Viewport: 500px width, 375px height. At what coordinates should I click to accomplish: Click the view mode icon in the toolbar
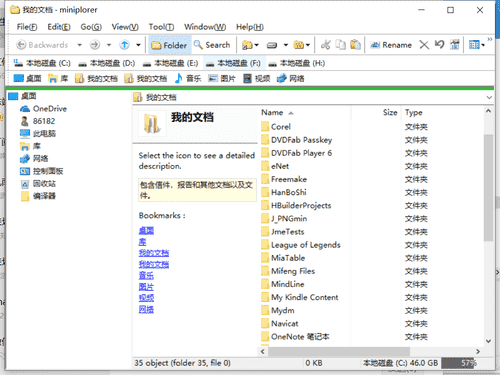[x=474, y=45]
